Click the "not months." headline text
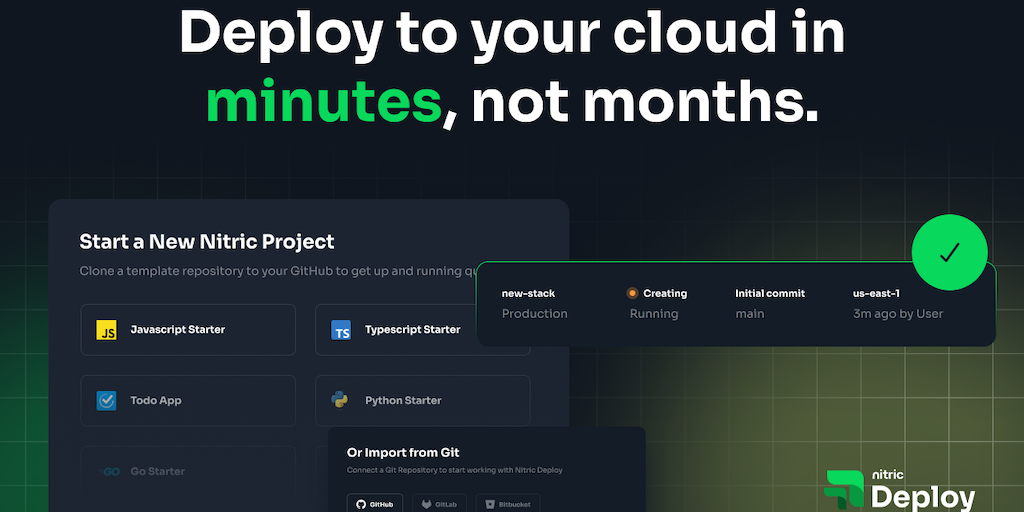This screenshot has height=512, width=1024. point(645,101)
